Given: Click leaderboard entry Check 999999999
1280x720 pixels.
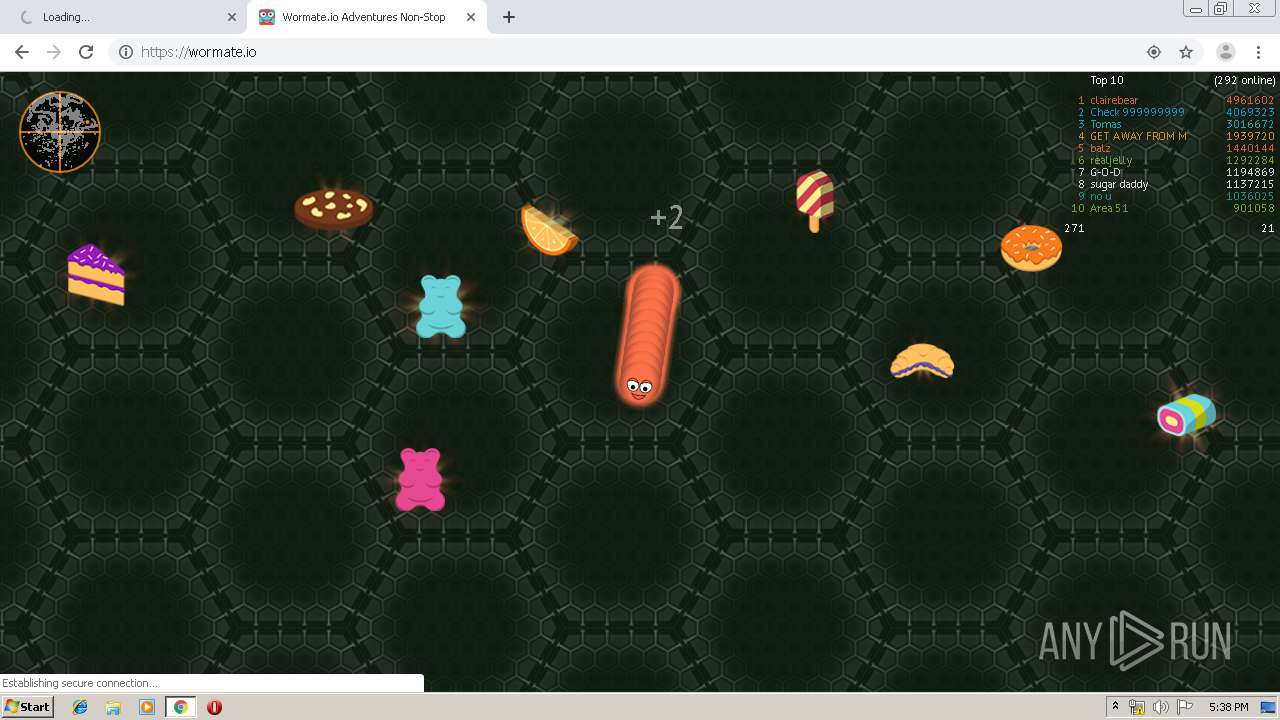Looking at the screenshot, I should [1137, 112].
